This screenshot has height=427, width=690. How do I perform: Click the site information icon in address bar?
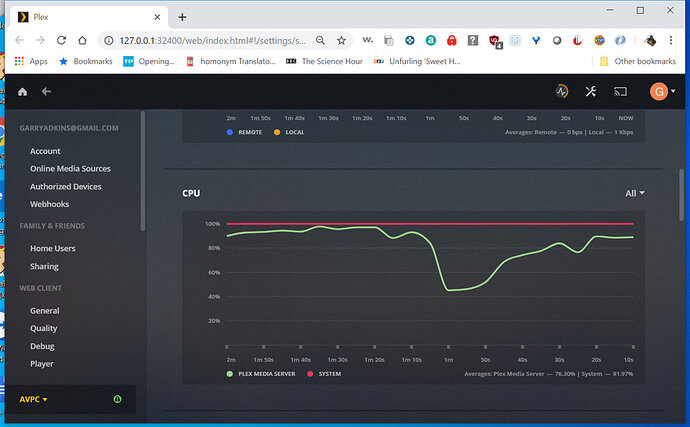pyautogui.click(x=108, y=40)
